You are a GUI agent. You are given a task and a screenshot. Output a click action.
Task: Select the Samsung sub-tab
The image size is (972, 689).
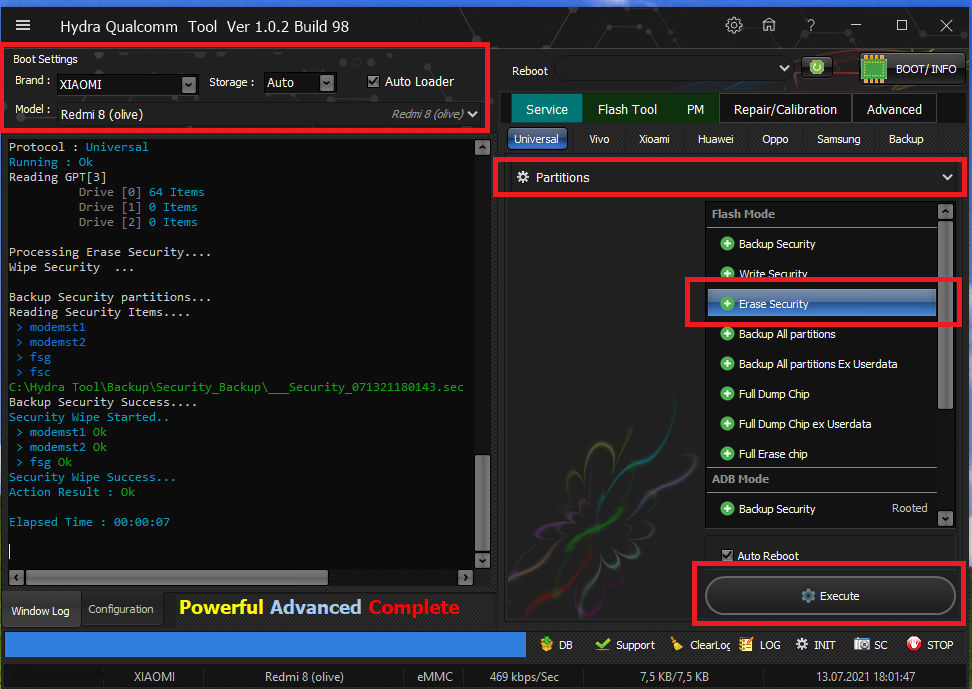click(x=838, y=139)
